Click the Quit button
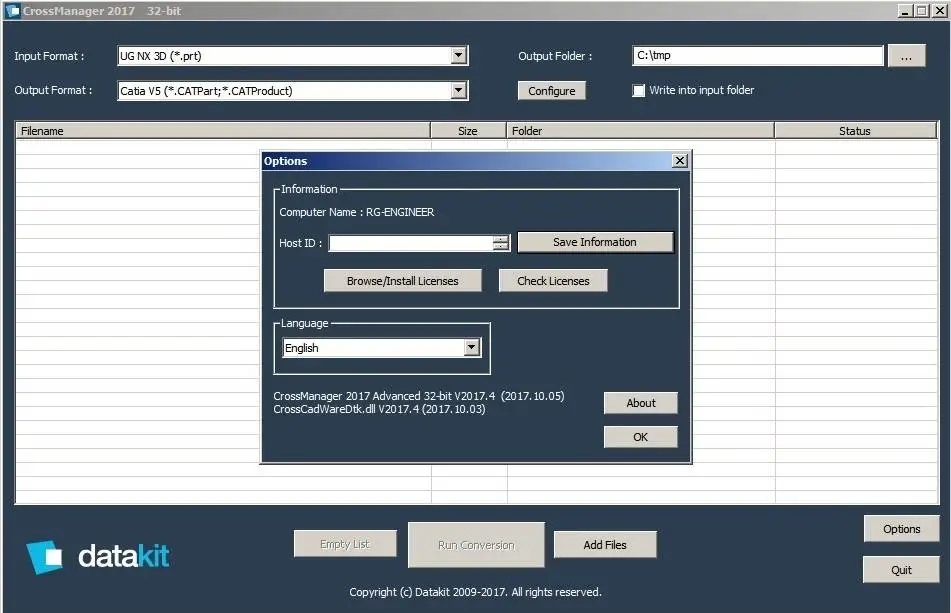This screenshot has width=951, height=613. tap(901, 569)
